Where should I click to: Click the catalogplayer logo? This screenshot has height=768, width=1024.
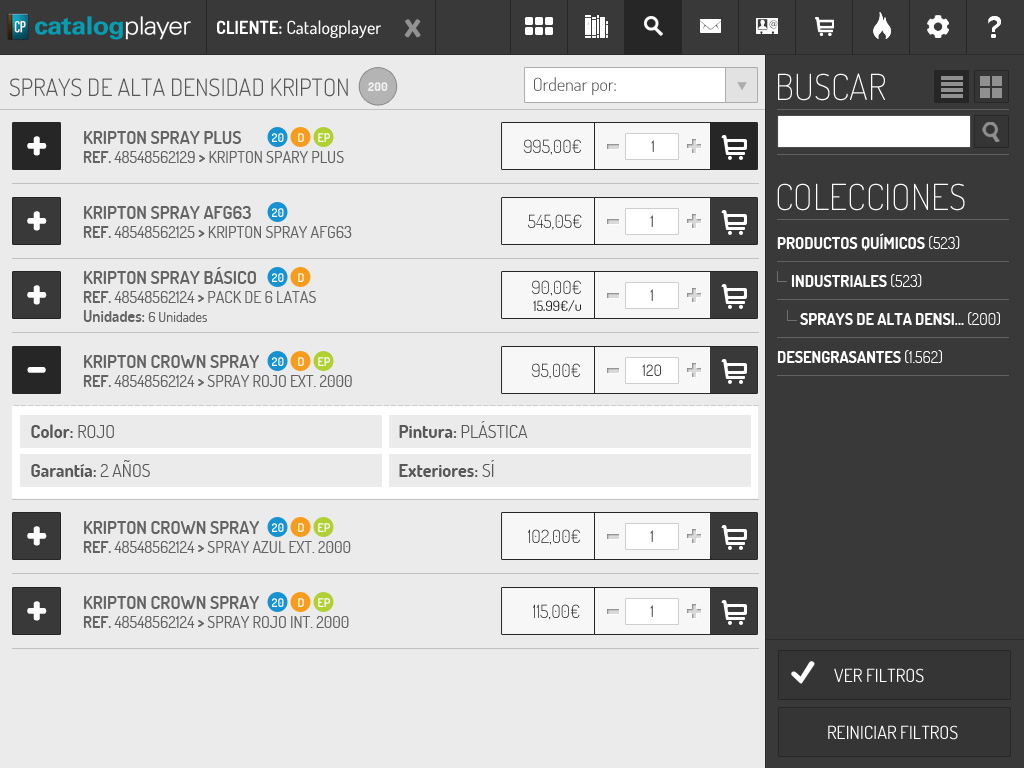[x=101, y=27]
